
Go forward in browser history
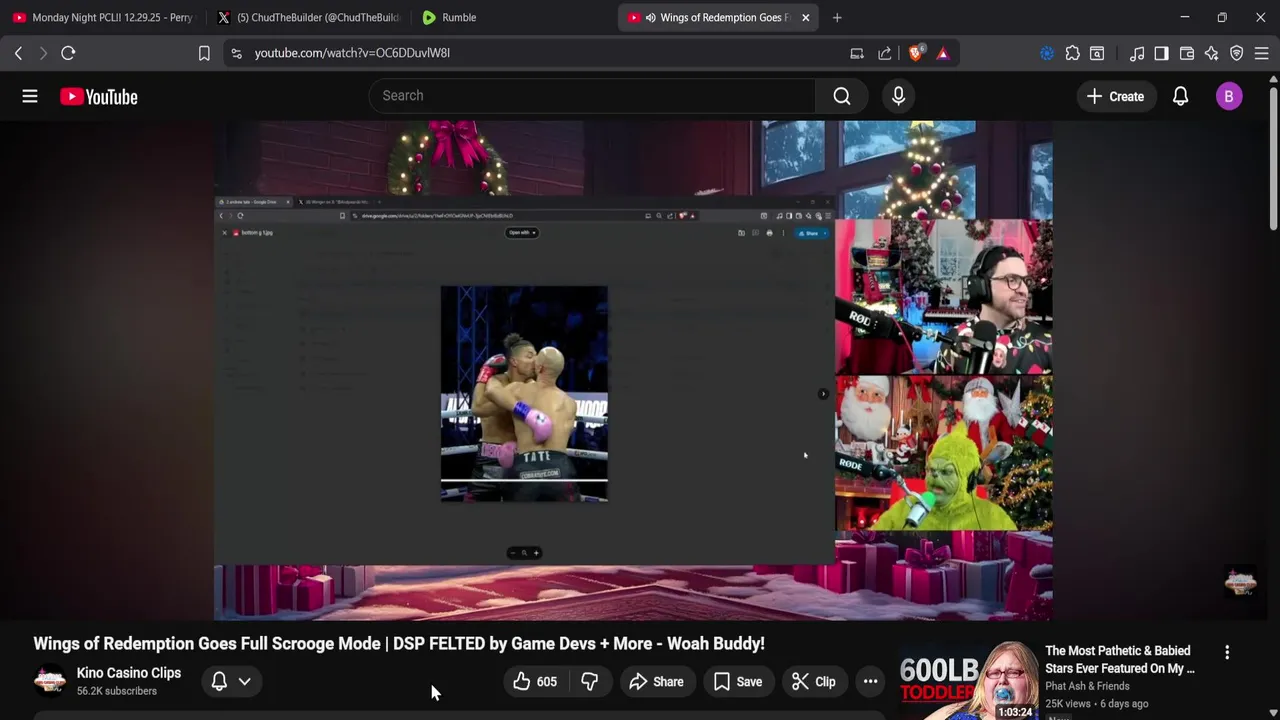[x=43, y=53]
